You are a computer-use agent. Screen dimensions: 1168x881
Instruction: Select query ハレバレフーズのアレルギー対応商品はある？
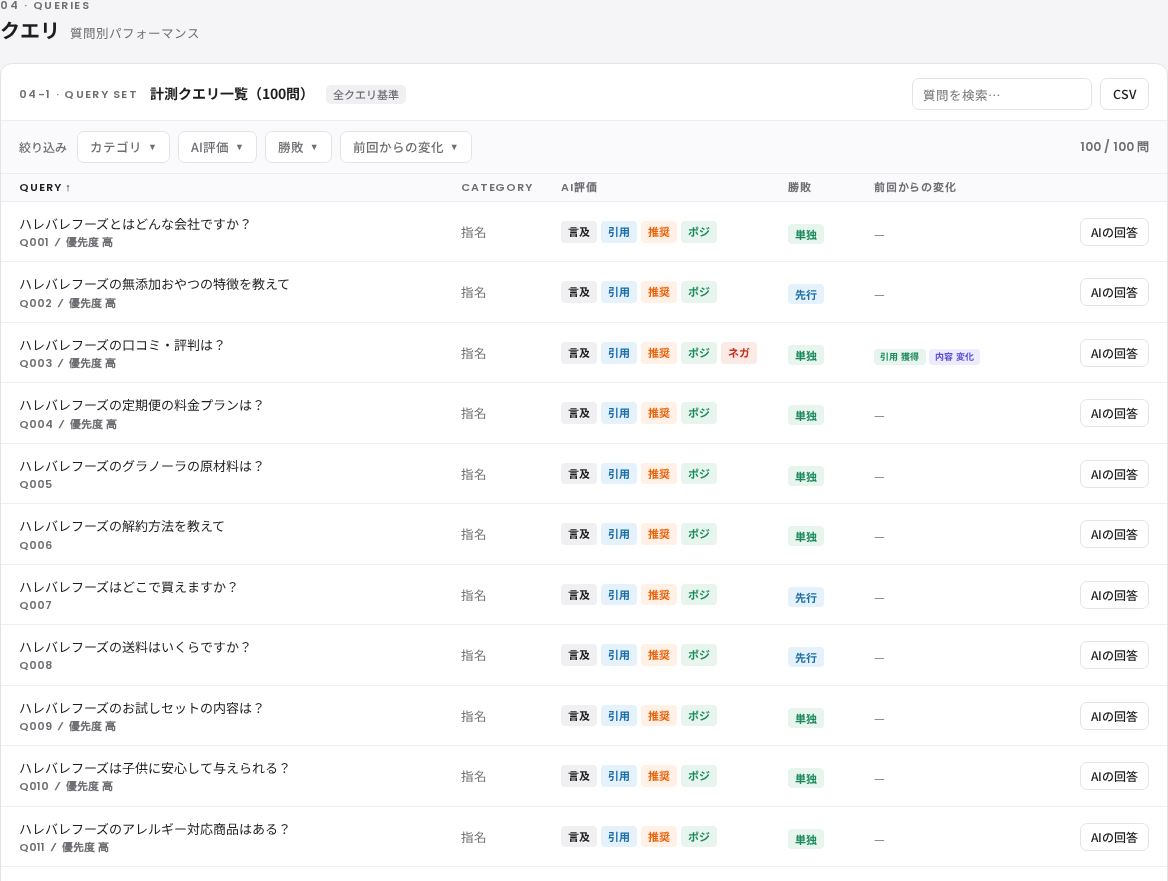tap(154, 830)
